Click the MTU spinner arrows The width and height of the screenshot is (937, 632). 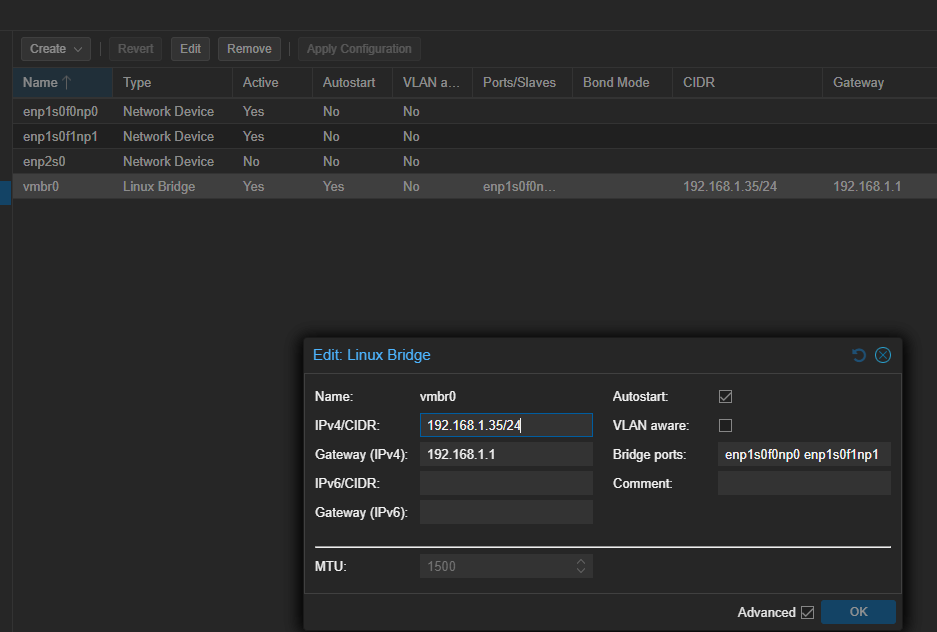(581, 566)
